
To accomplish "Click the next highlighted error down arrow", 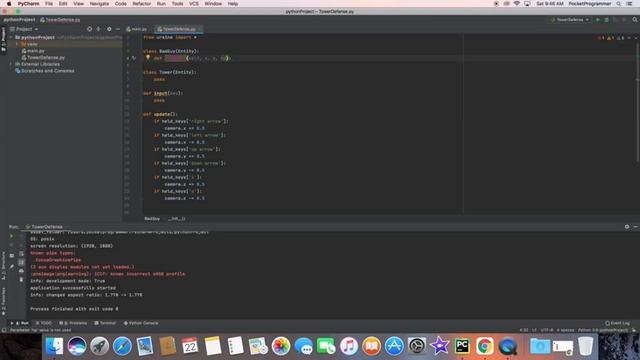I will (x=635, y=38).
